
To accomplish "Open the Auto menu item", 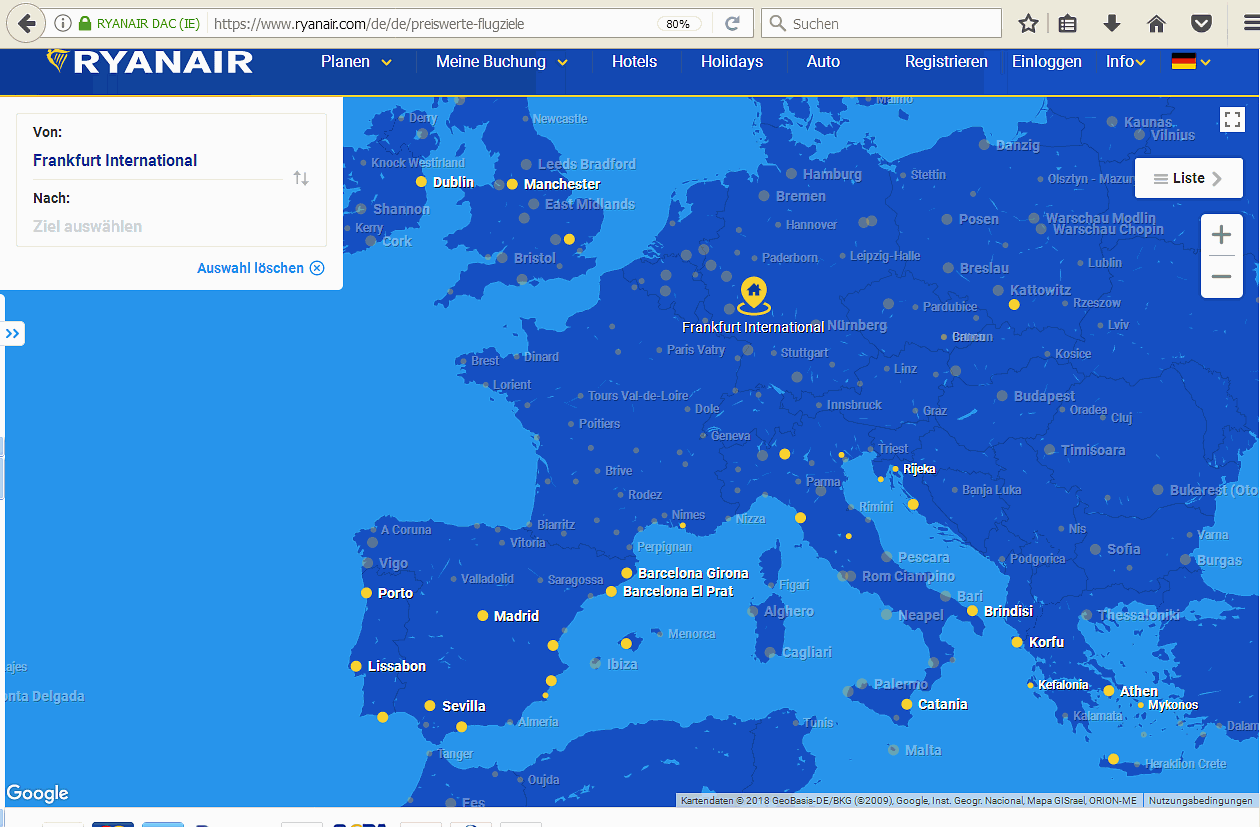I will tap(824, 62).
